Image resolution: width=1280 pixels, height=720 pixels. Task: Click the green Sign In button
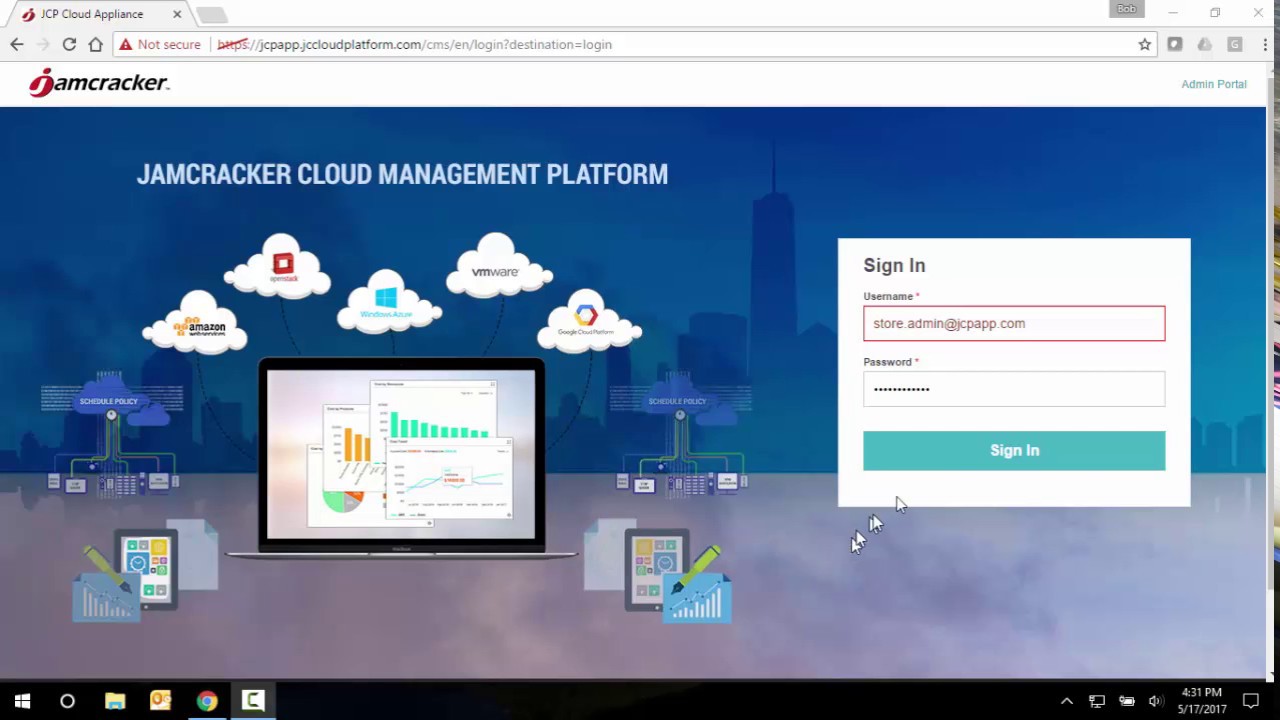[1014, 450]
